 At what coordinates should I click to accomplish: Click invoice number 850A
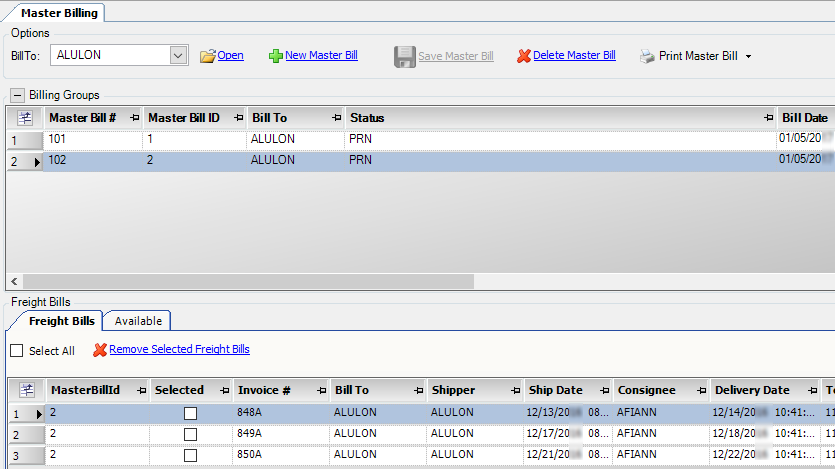coord(249,454)
